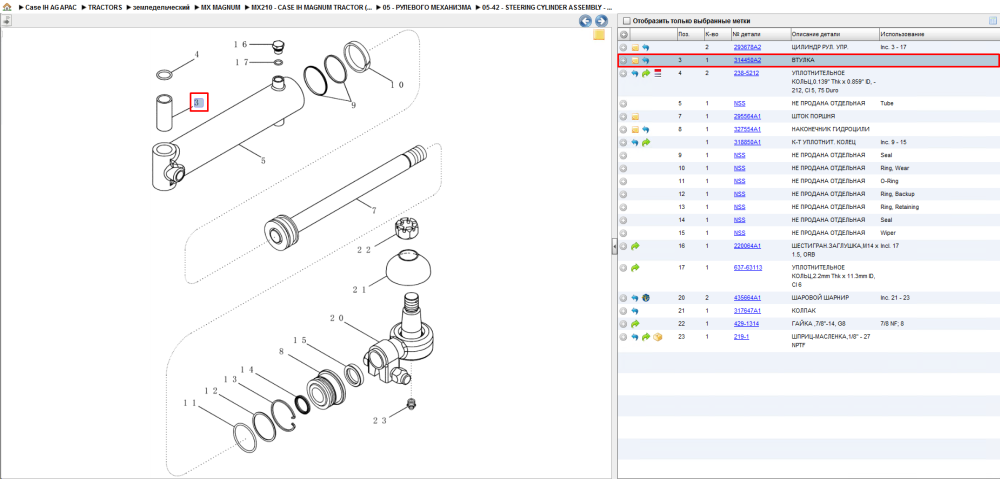Add part 295564A1 using its plus icon

coord(624,117)
